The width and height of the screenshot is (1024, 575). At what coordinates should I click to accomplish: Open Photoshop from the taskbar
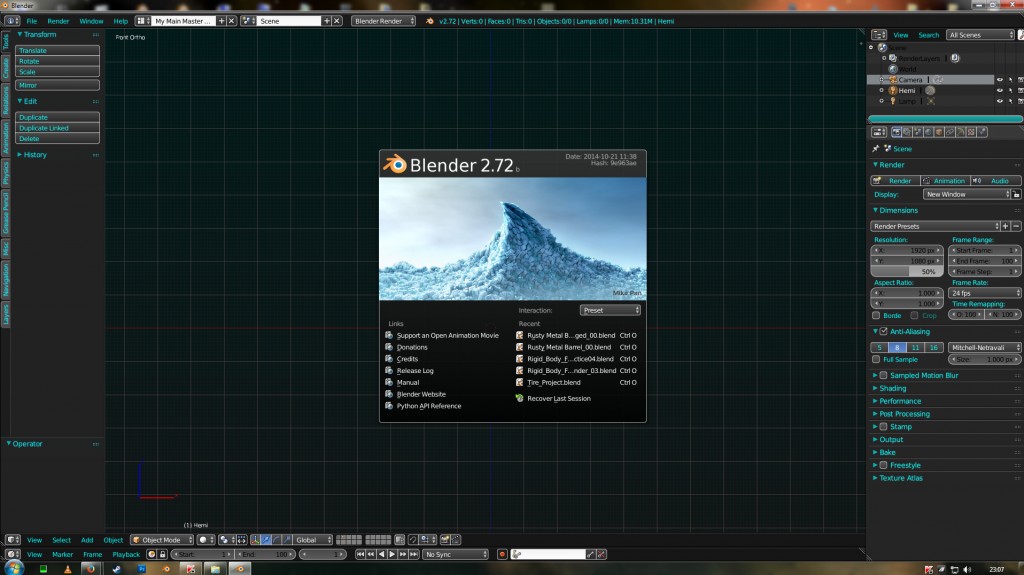(x=142, y=568)
